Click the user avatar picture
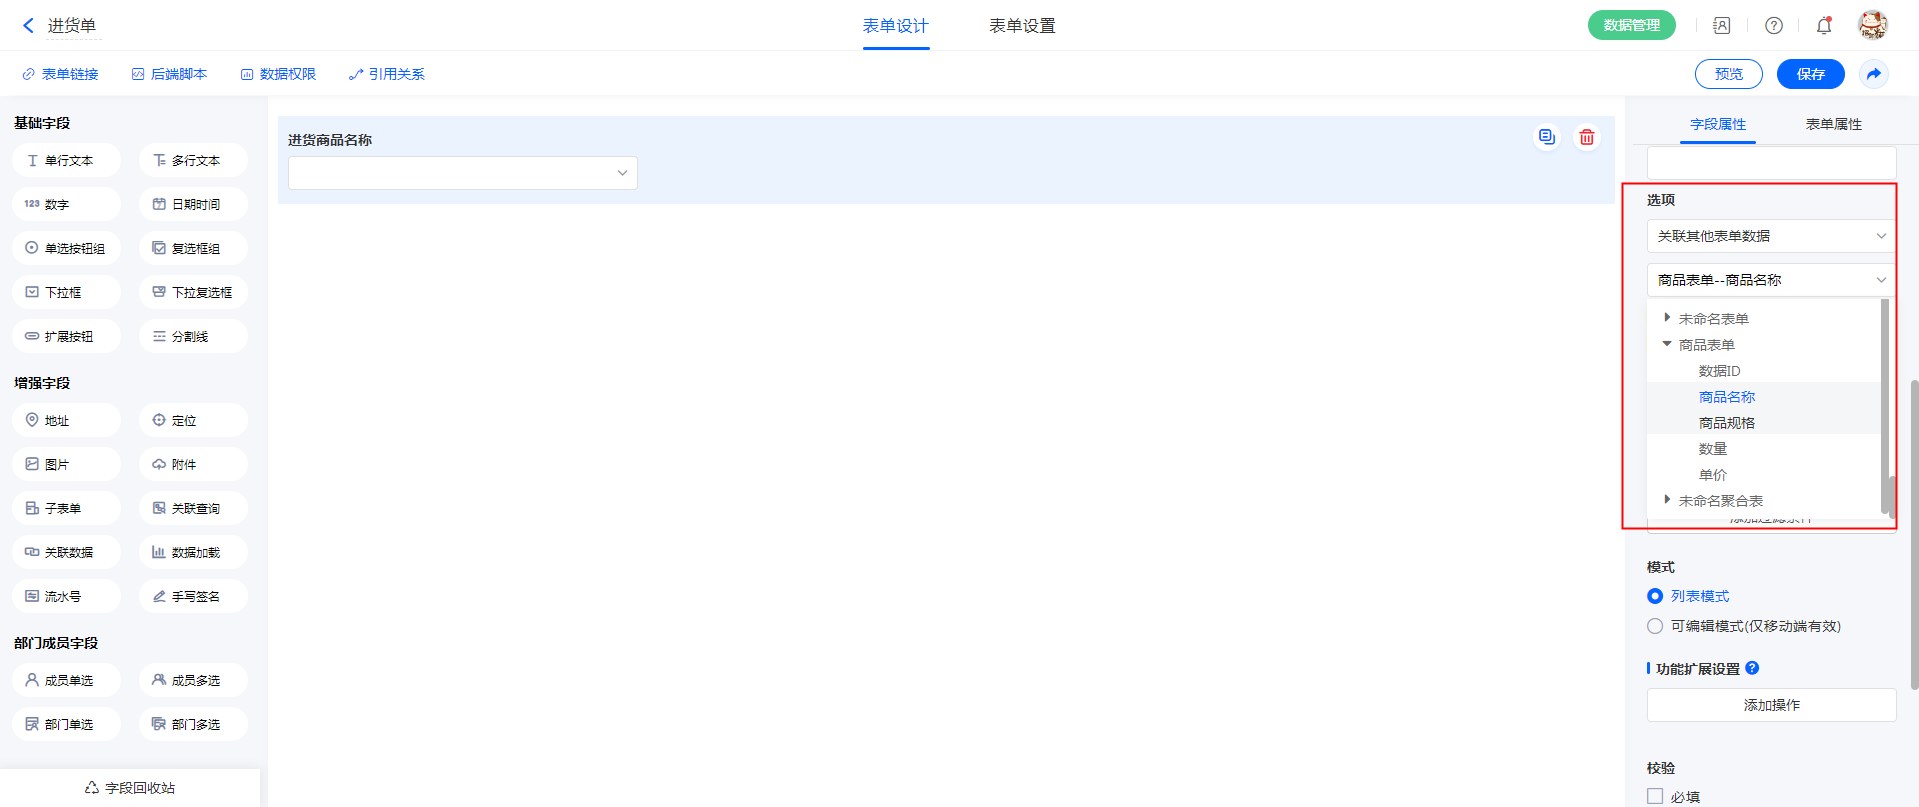 (x=1872, y=25)
